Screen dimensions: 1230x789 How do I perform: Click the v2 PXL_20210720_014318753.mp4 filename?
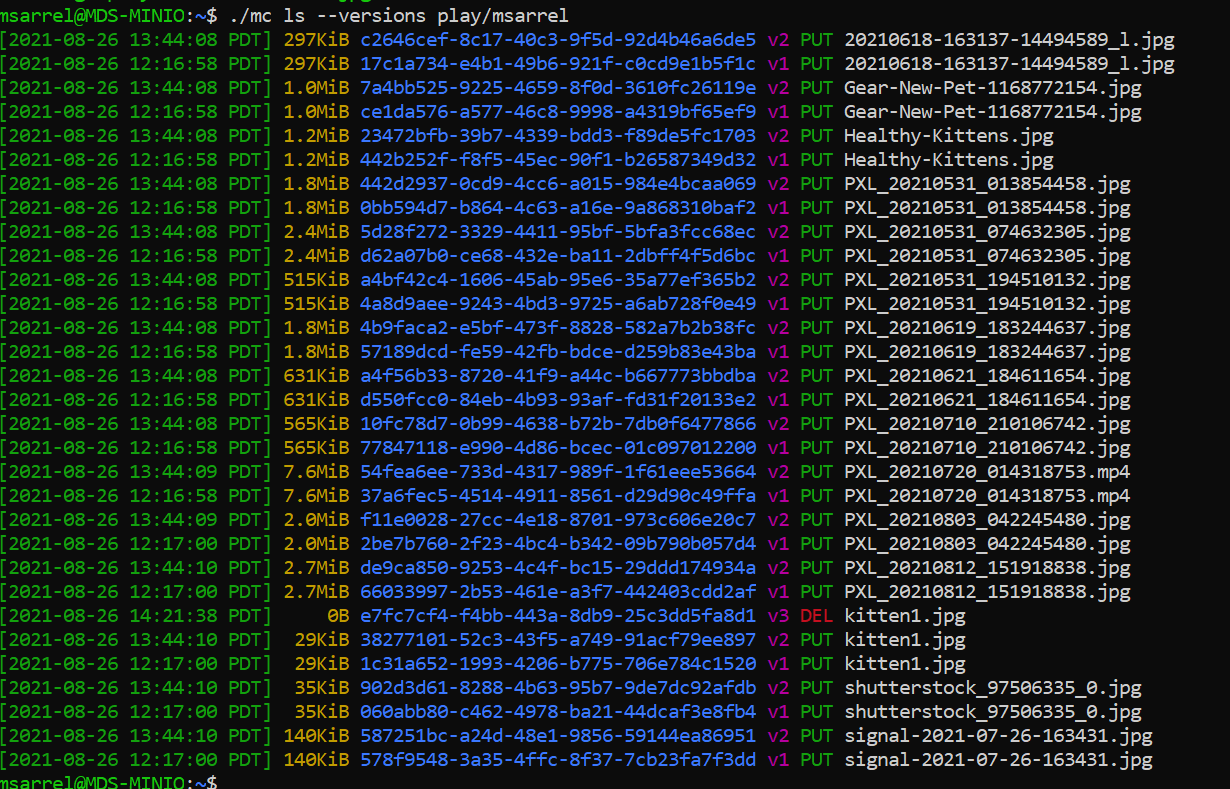click(x=987, y=472)
